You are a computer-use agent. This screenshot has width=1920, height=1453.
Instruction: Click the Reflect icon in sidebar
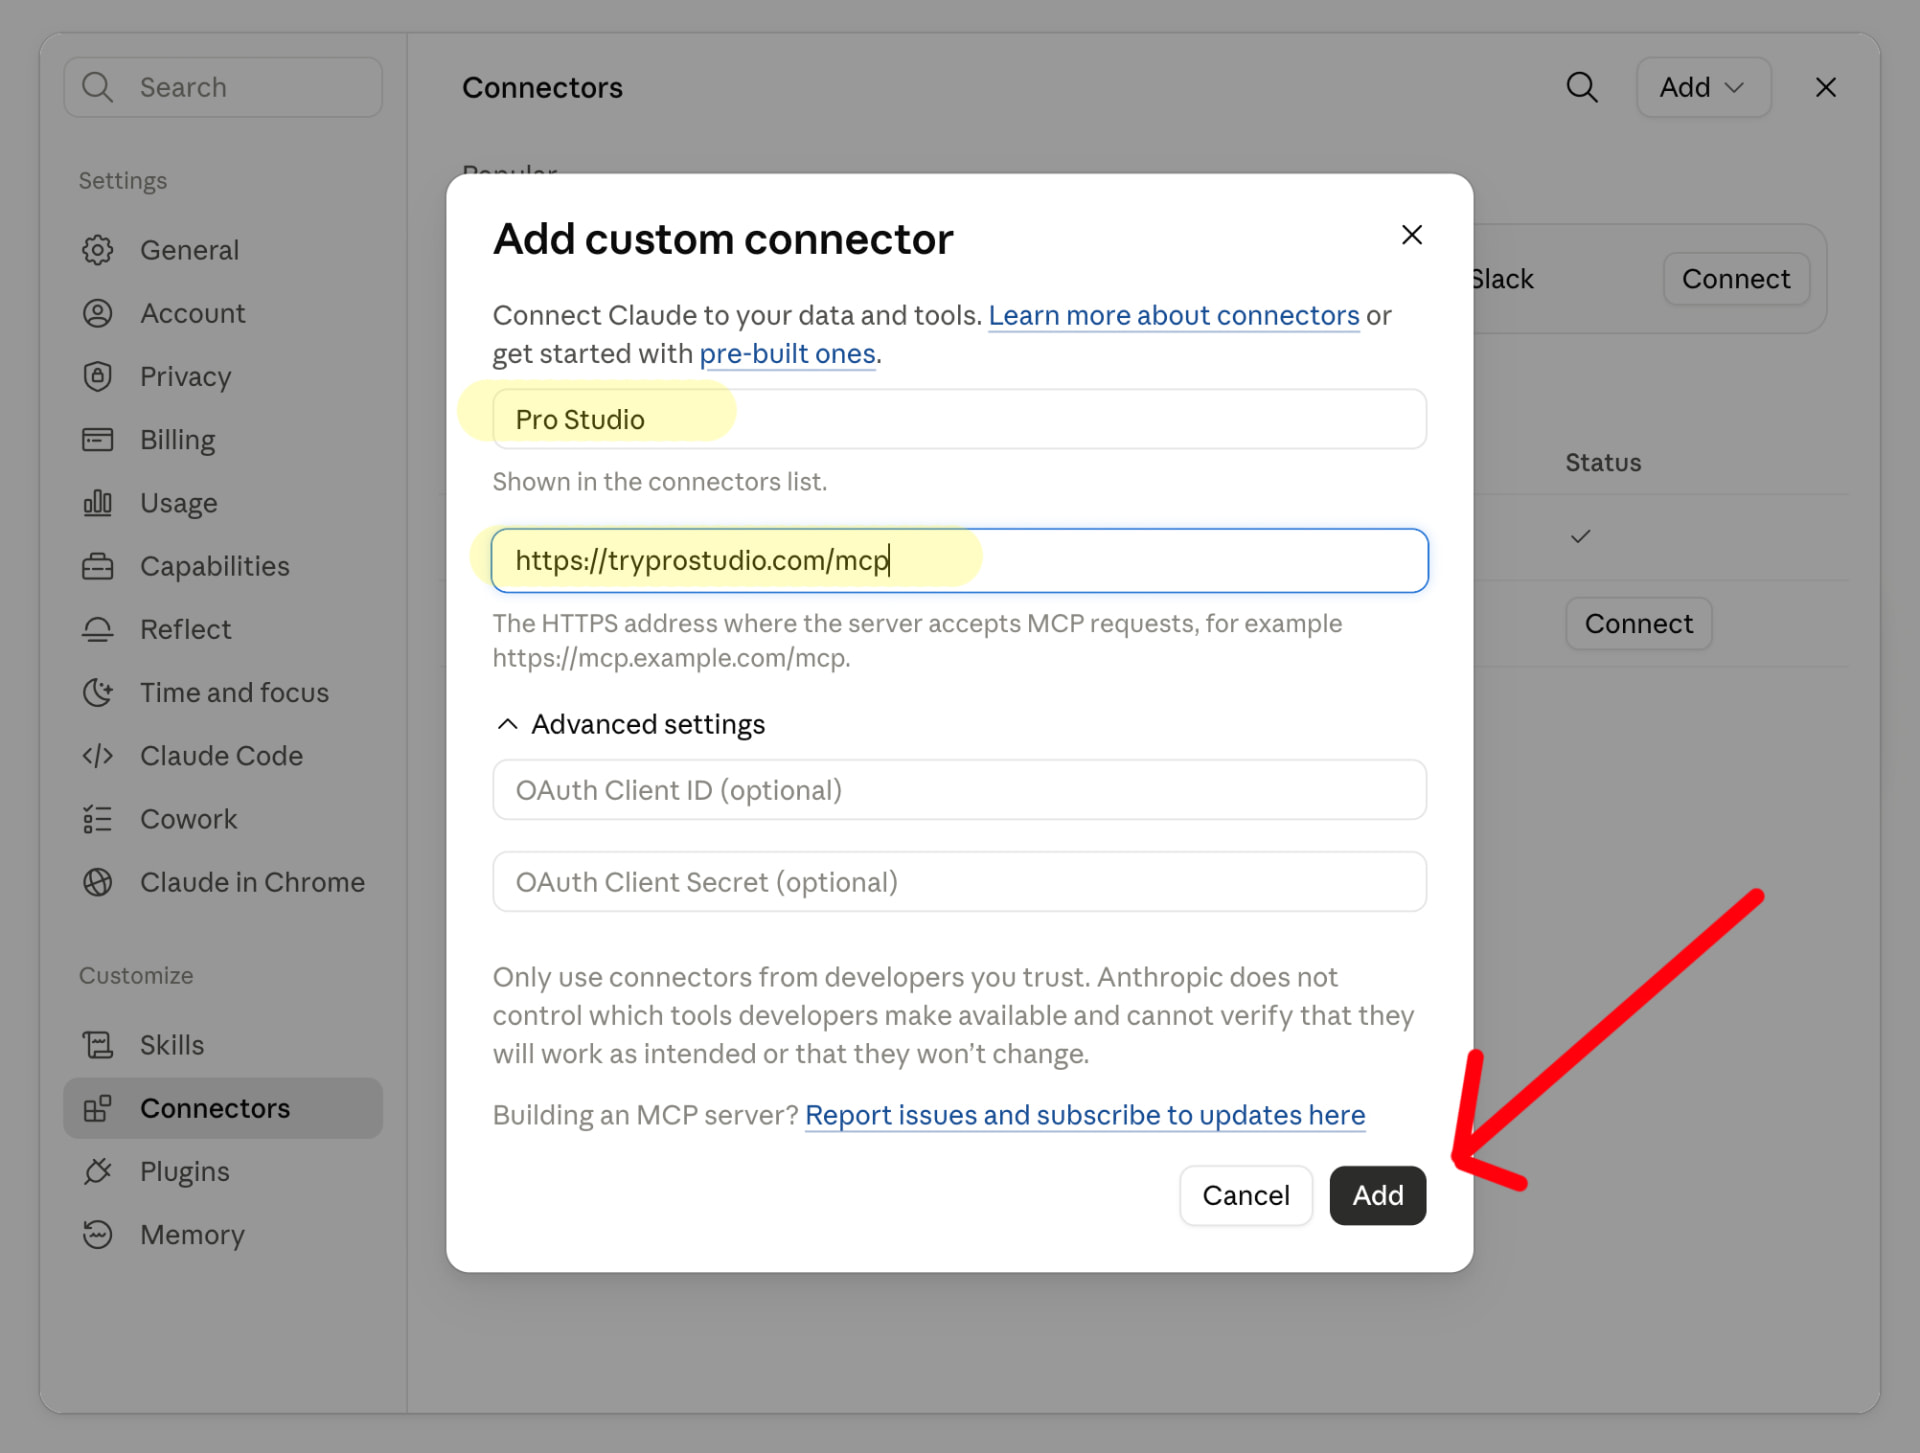pyautogui.click(x=97, y=629)
